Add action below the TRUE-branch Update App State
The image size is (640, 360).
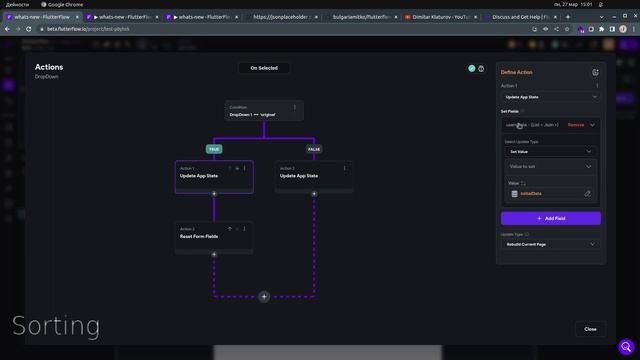(x=214, y=194)
